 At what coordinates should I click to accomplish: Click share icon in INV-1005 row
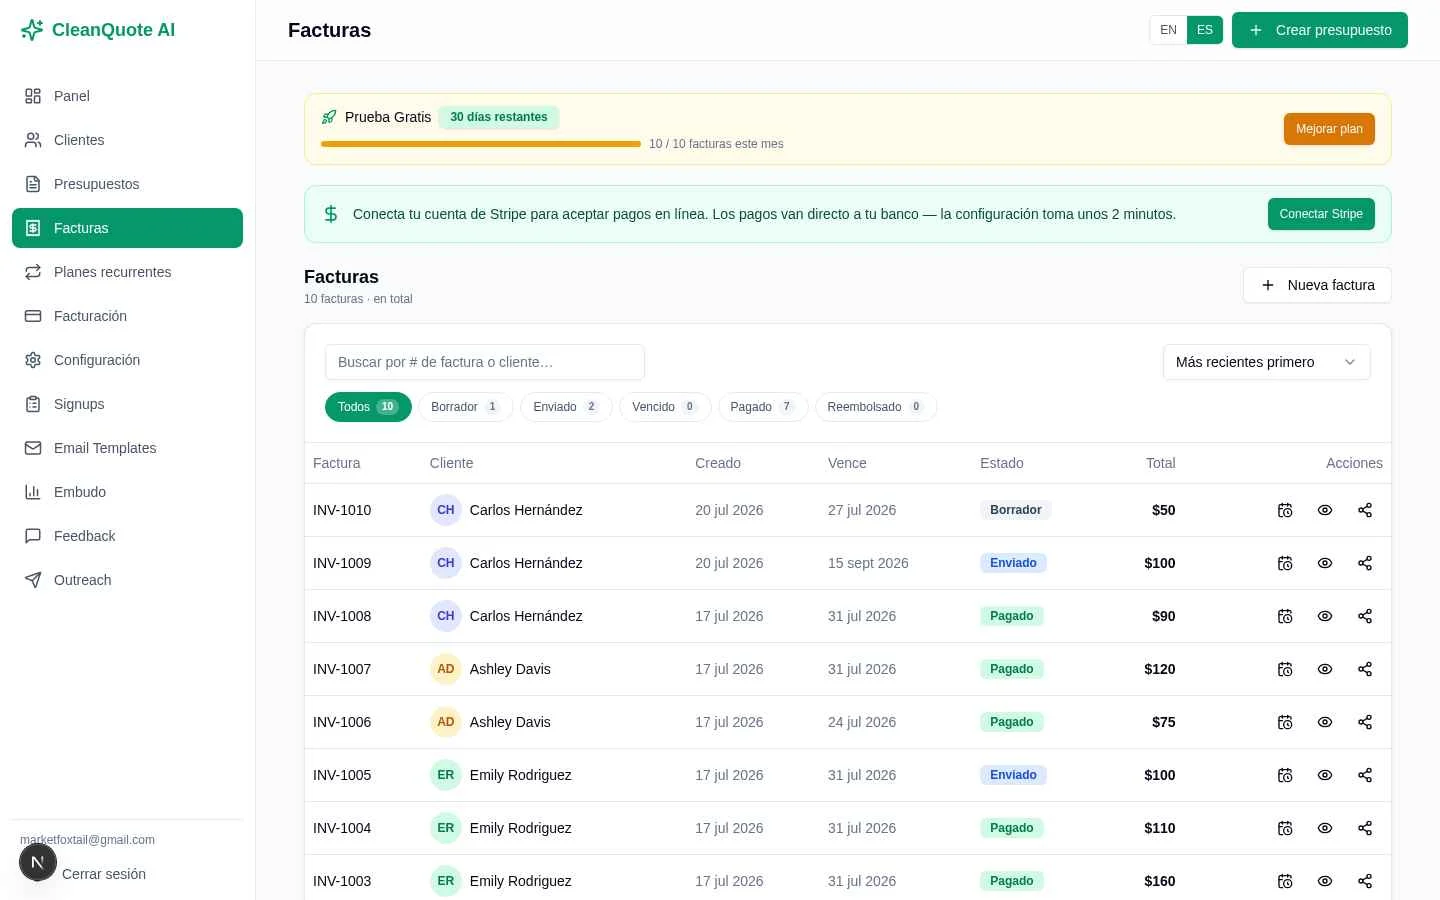[1365, 775]
